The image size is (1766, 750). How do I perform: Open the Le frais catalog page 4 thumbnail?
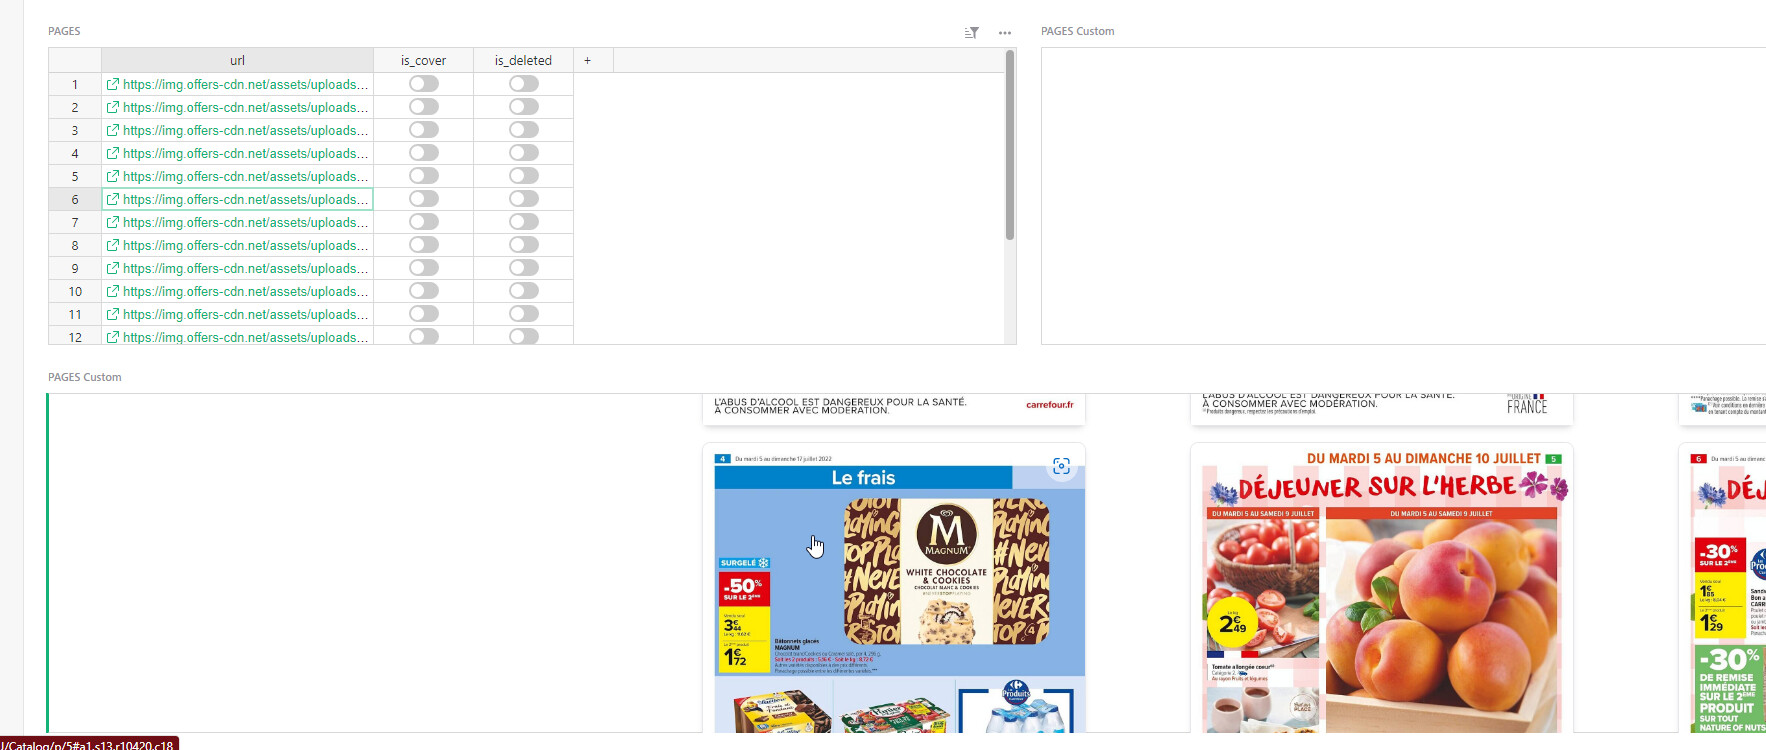pos(893,590)
